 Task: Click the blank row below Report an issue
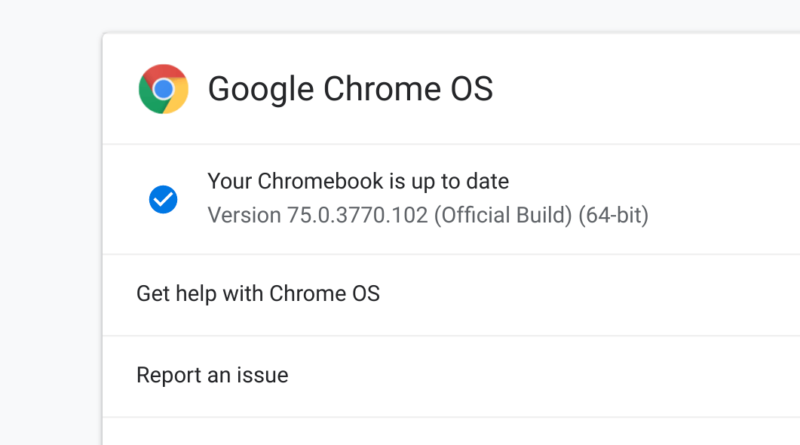coord(450,432)
